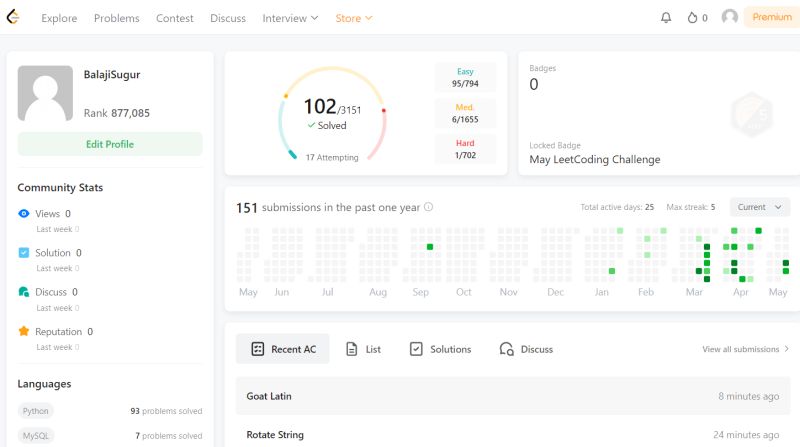Open the Goat Latin submission

point(513,396)
